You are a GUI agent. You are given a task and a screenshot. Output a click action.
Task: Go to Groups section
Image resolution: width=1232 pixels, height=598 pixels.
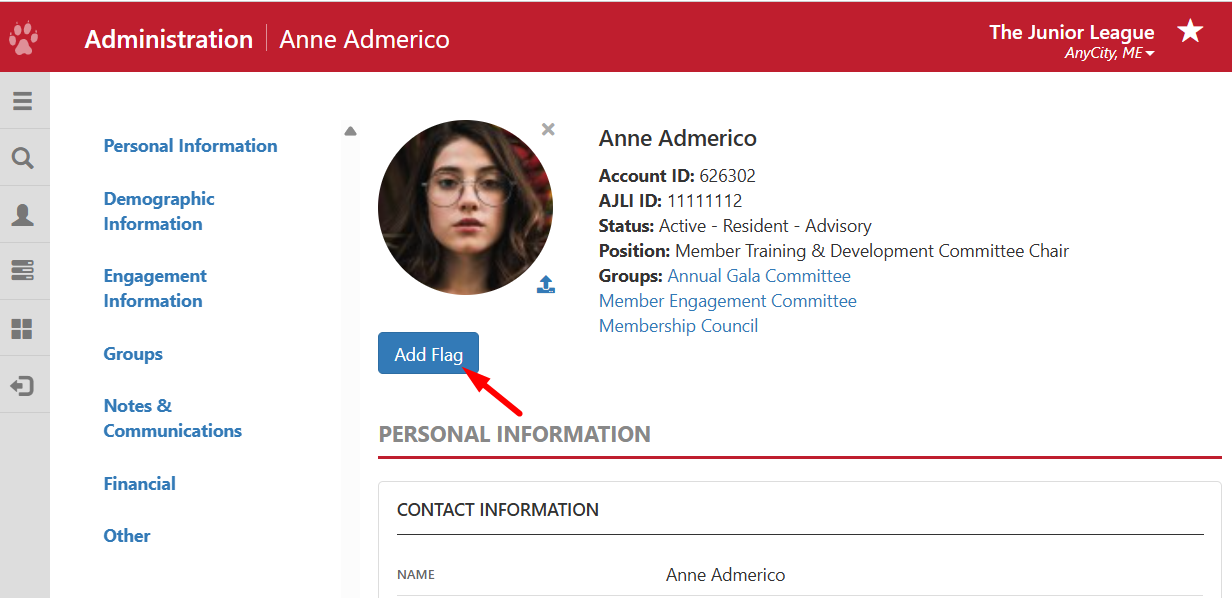[x=133, y=354]
